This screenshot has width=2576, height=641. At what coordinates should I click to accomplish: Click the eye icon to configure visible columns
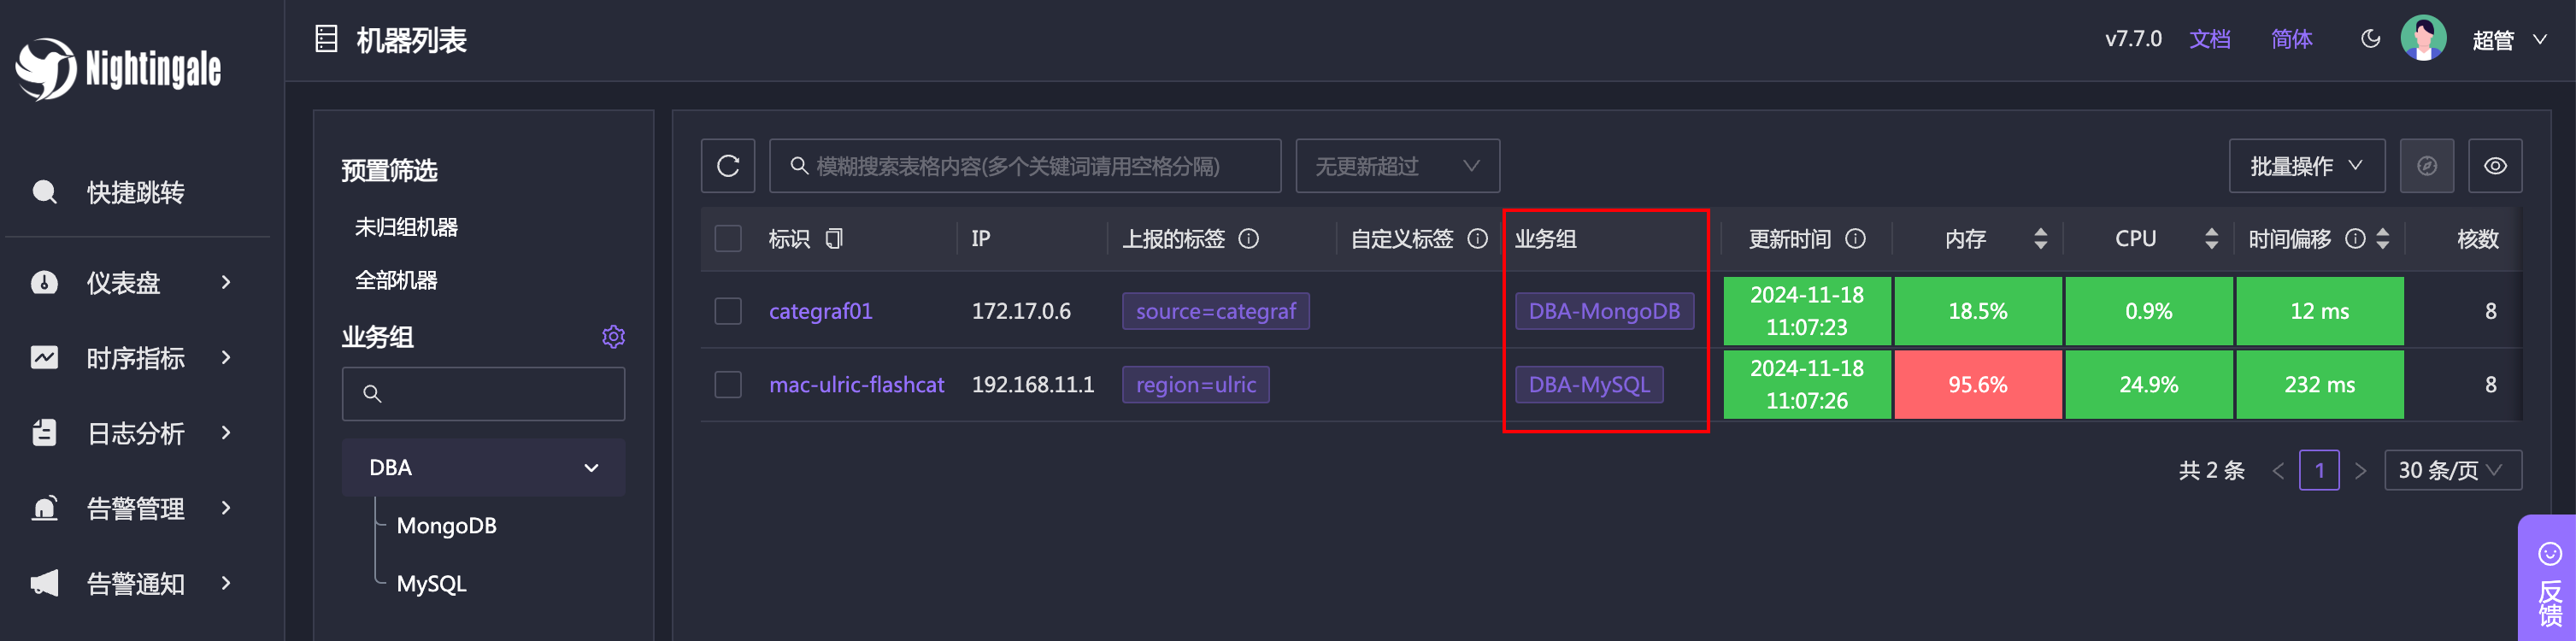click(x=2495, y=166)
